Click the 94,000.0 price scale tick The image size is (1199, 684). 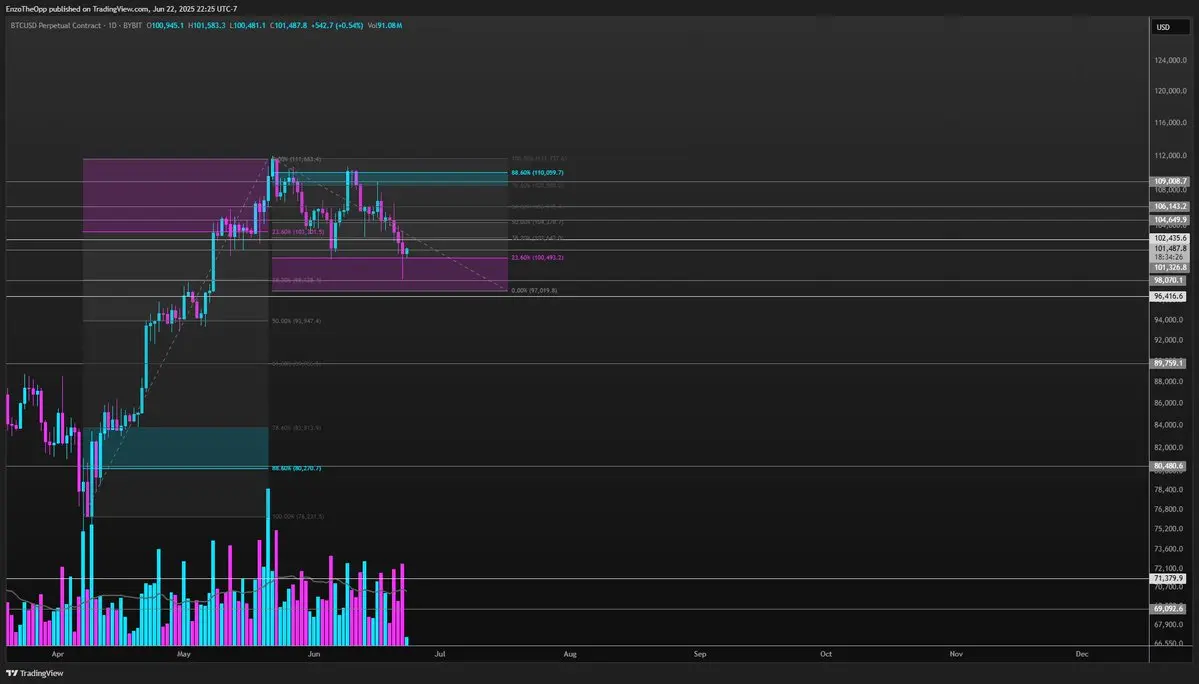[1168, 320]
